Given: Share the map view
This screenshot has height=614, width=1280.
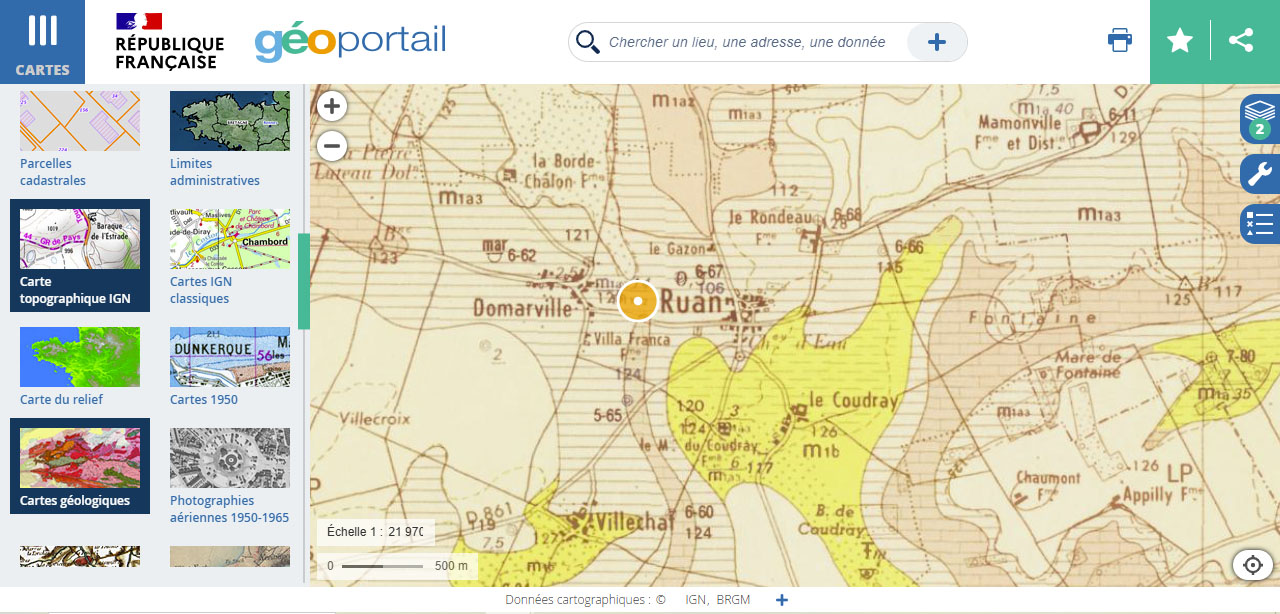Looking at the screenshot, I should point(1241,41).
